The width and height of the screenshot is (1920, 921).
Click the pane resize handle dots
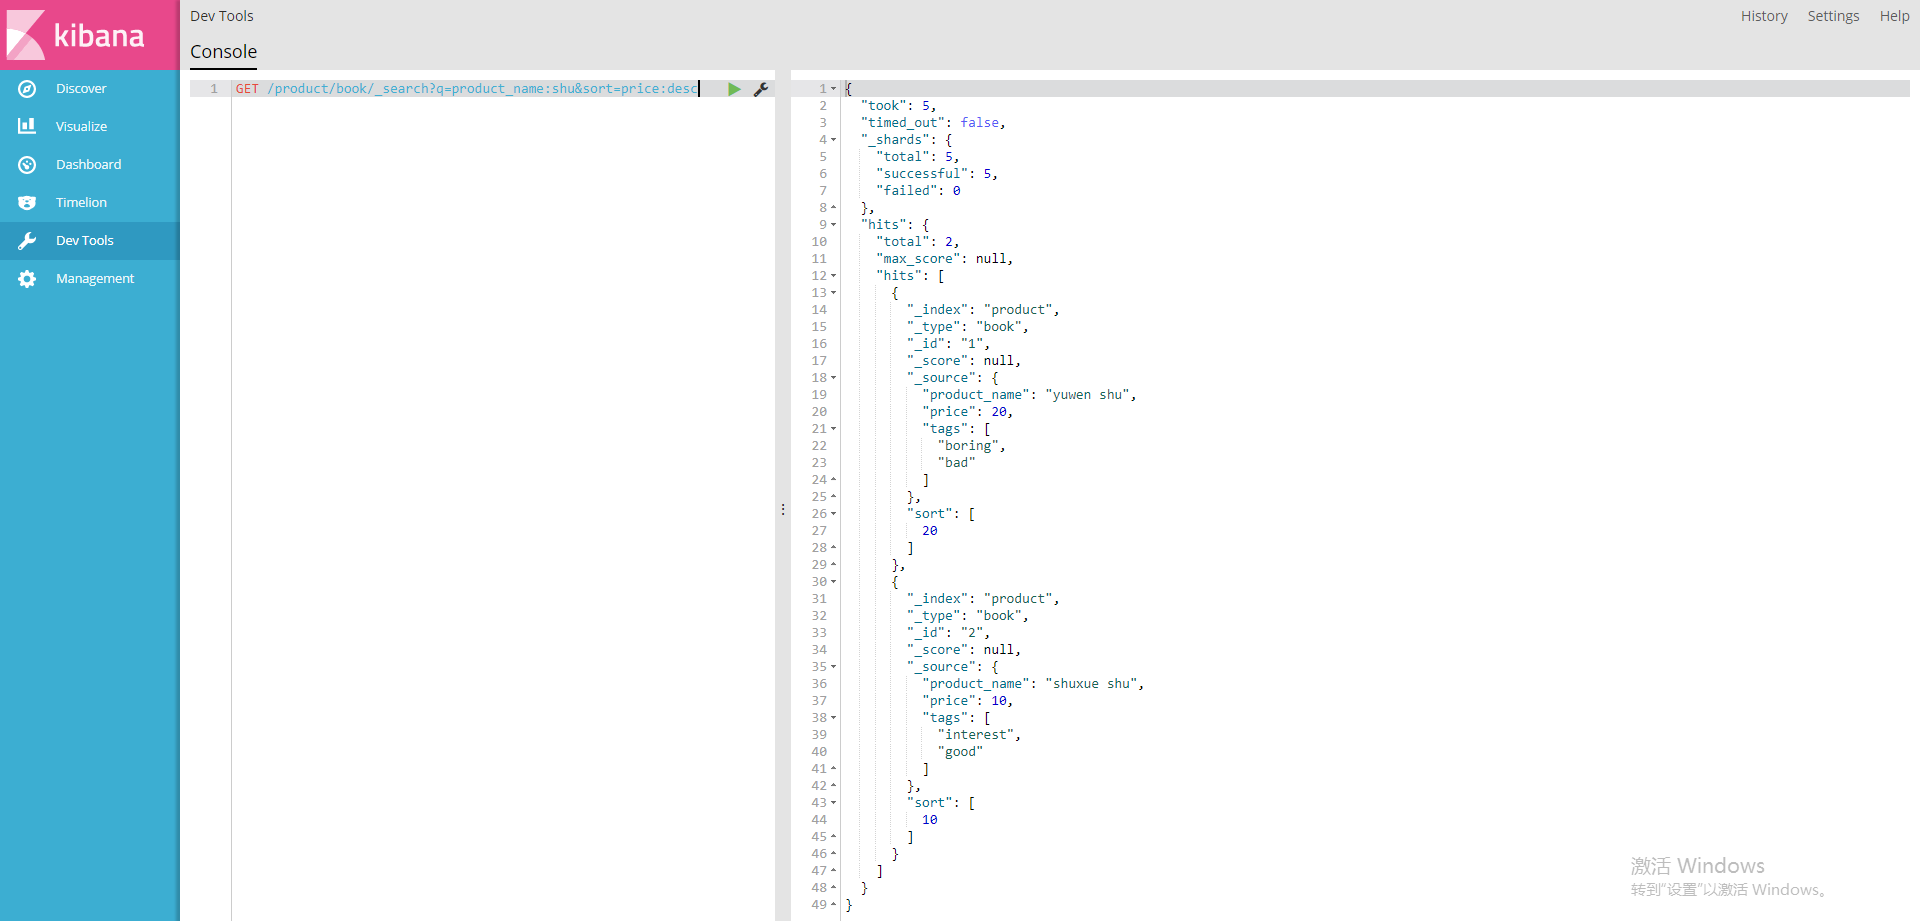[783, 510]
